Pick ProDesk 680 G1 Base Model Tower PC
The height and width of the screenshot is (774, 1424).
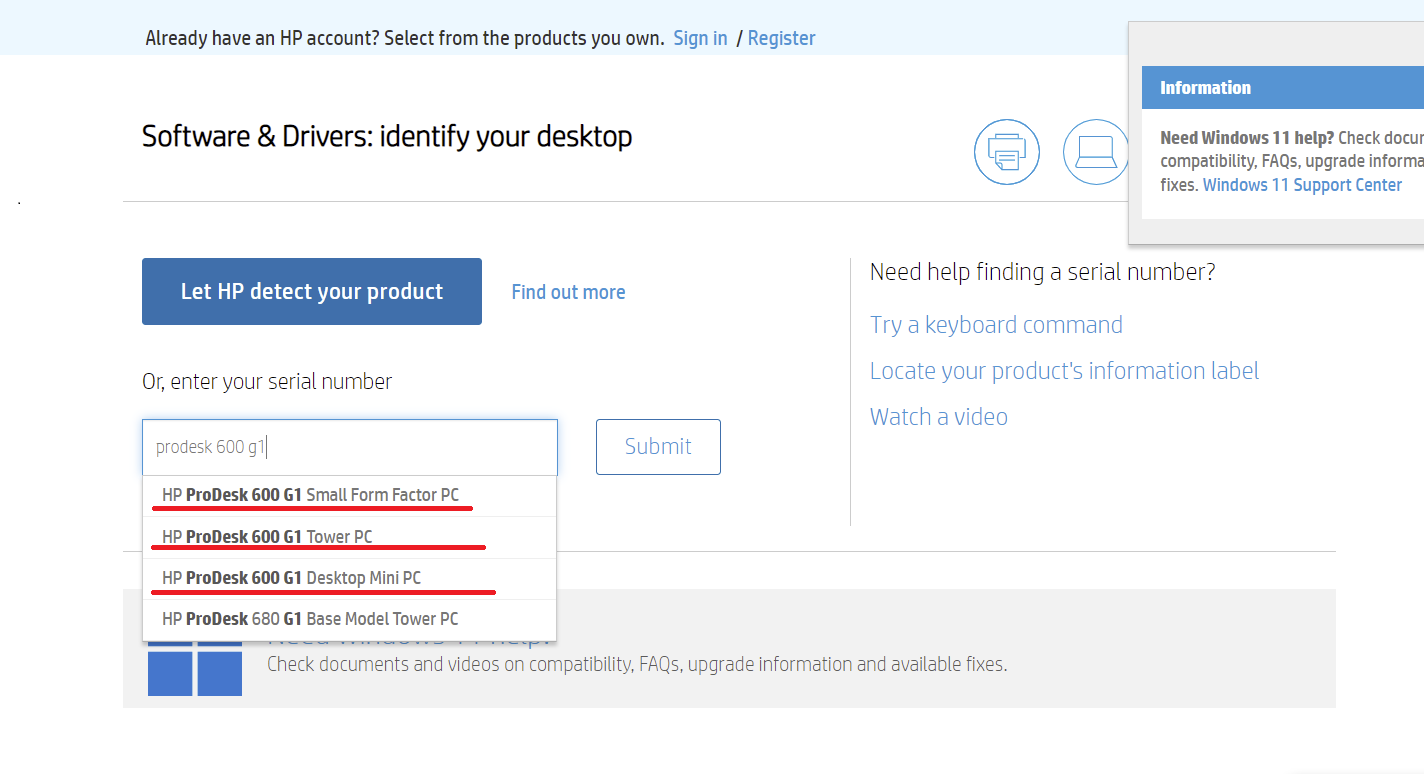pos(310,619)
